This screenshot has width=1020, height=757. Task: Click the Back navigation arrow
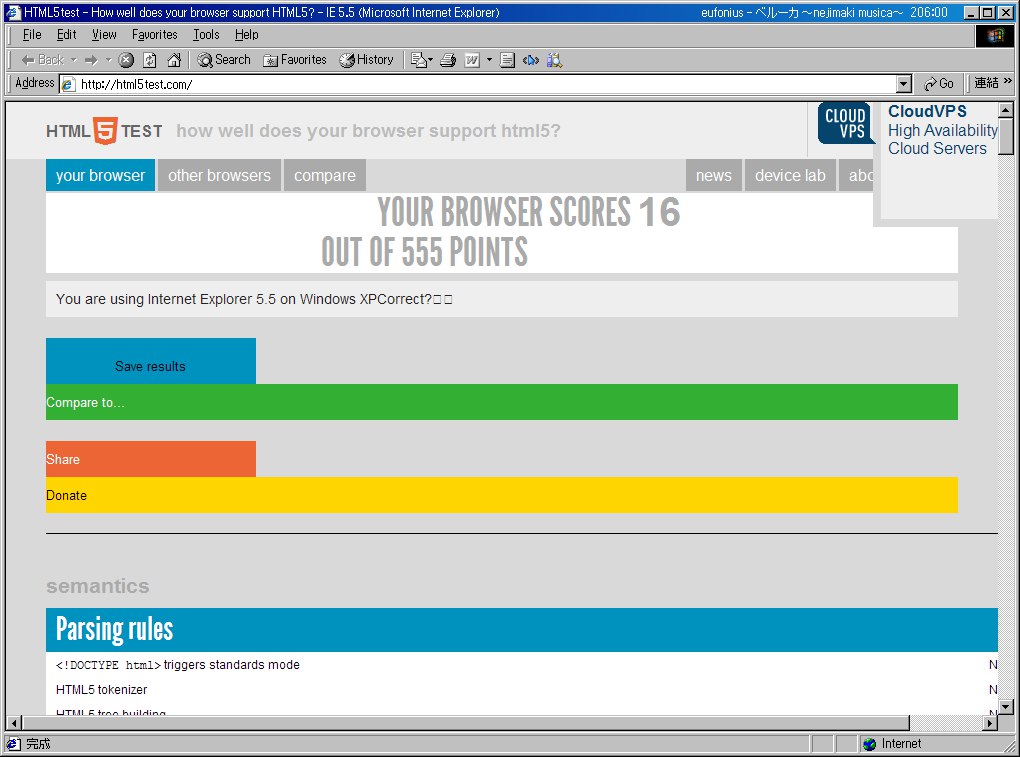[42, 60]
